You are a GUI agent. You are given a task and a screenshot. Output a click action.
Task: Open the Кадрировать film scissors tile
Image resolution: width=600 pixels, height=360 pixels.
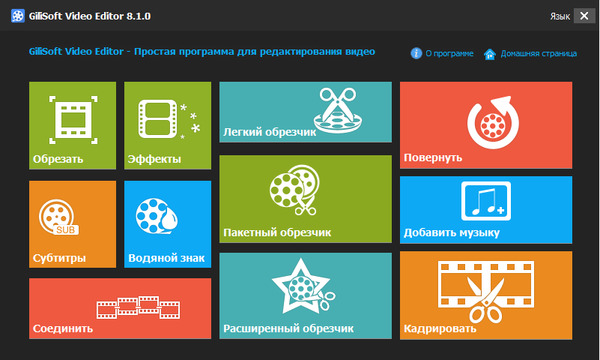point(486,295)
